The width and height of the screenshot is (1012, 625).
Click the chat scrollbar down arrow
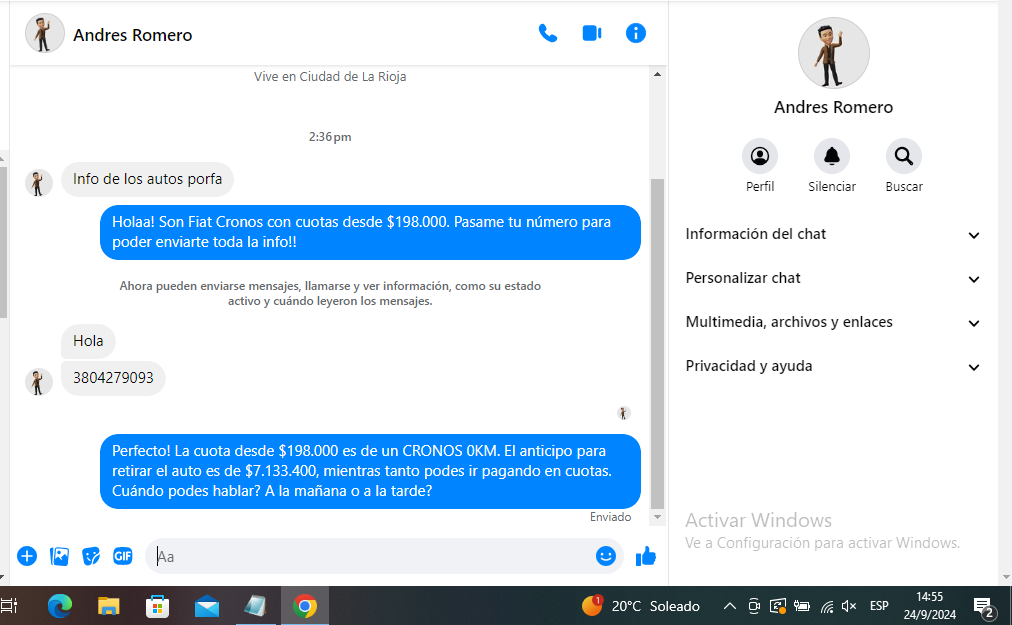pos(657,517)
